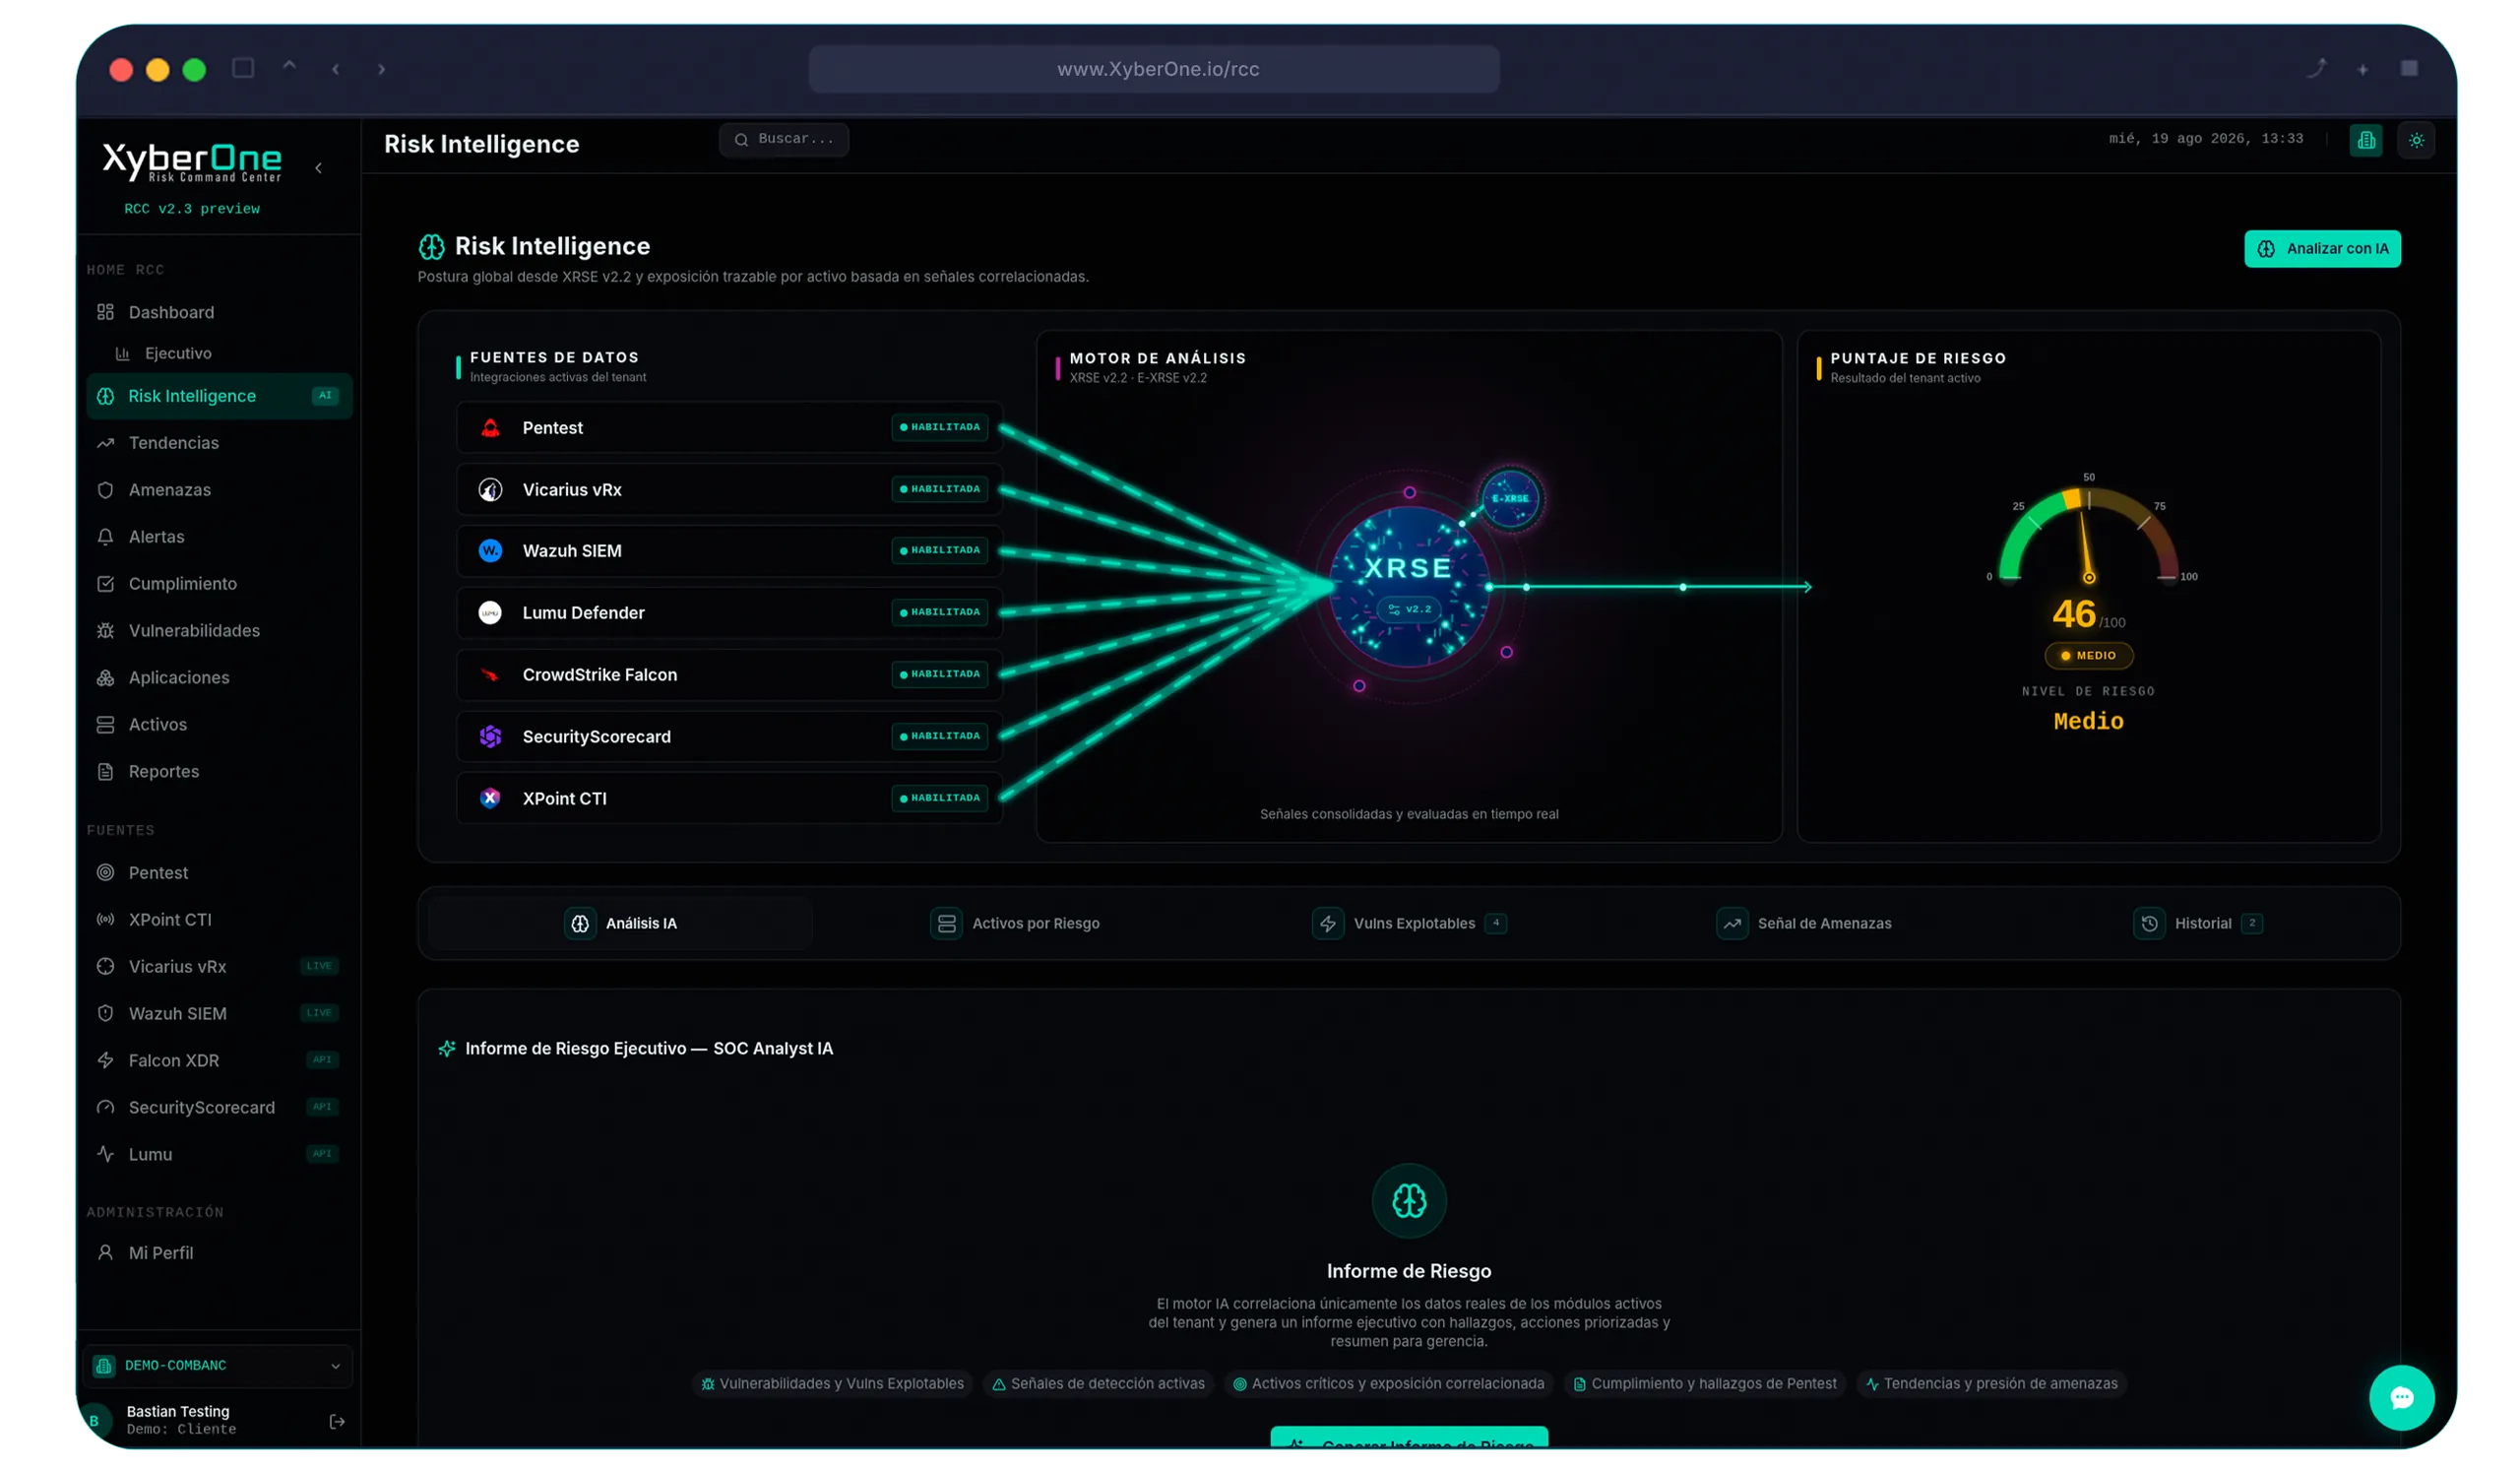Screen dimensions: 2520x1470
Task: Click the logout icon next to Bastian Testing
Action: point(337,1422)
